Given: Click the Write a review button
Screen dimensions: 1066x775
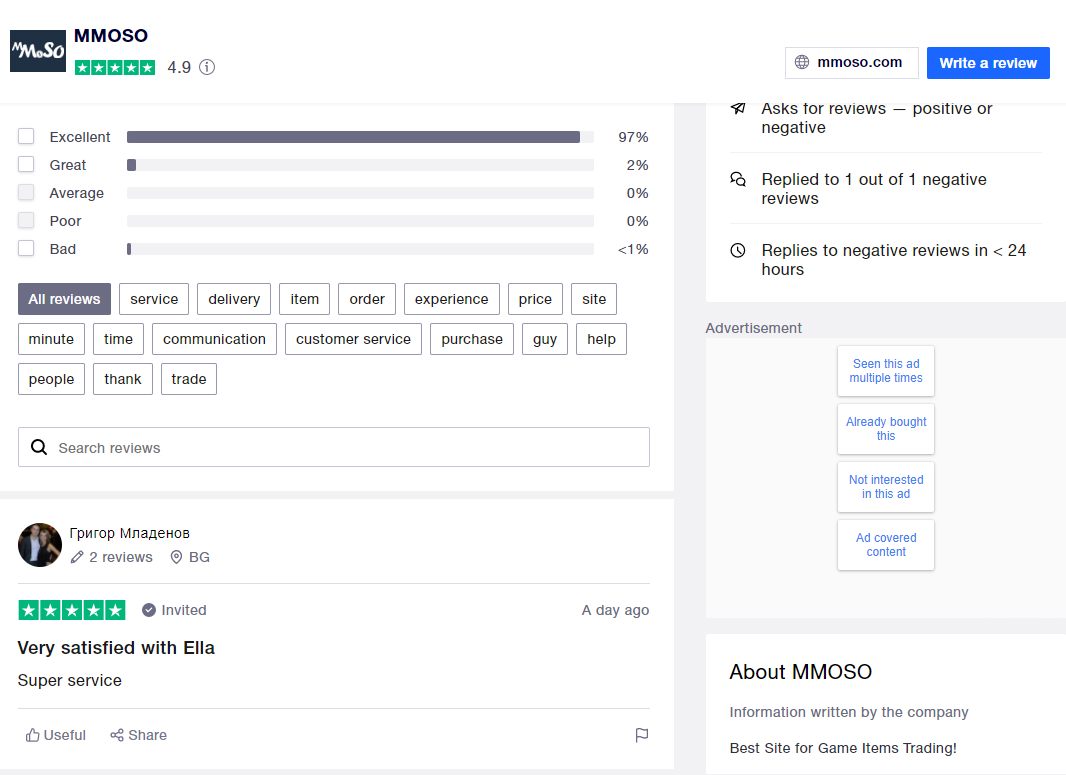Looking at the screenshot, I should point(988,63).
